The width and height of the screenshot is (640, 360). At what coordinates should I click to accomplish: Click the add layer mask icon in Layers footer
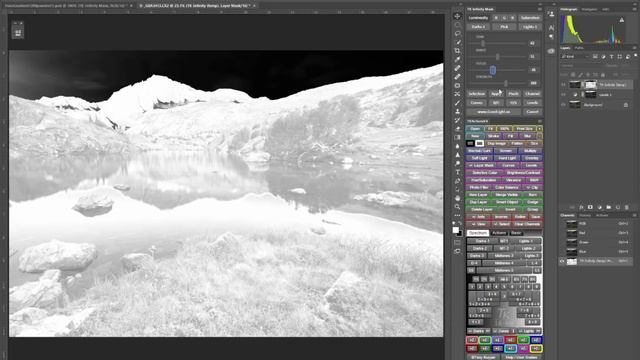[x=590, y=207]
